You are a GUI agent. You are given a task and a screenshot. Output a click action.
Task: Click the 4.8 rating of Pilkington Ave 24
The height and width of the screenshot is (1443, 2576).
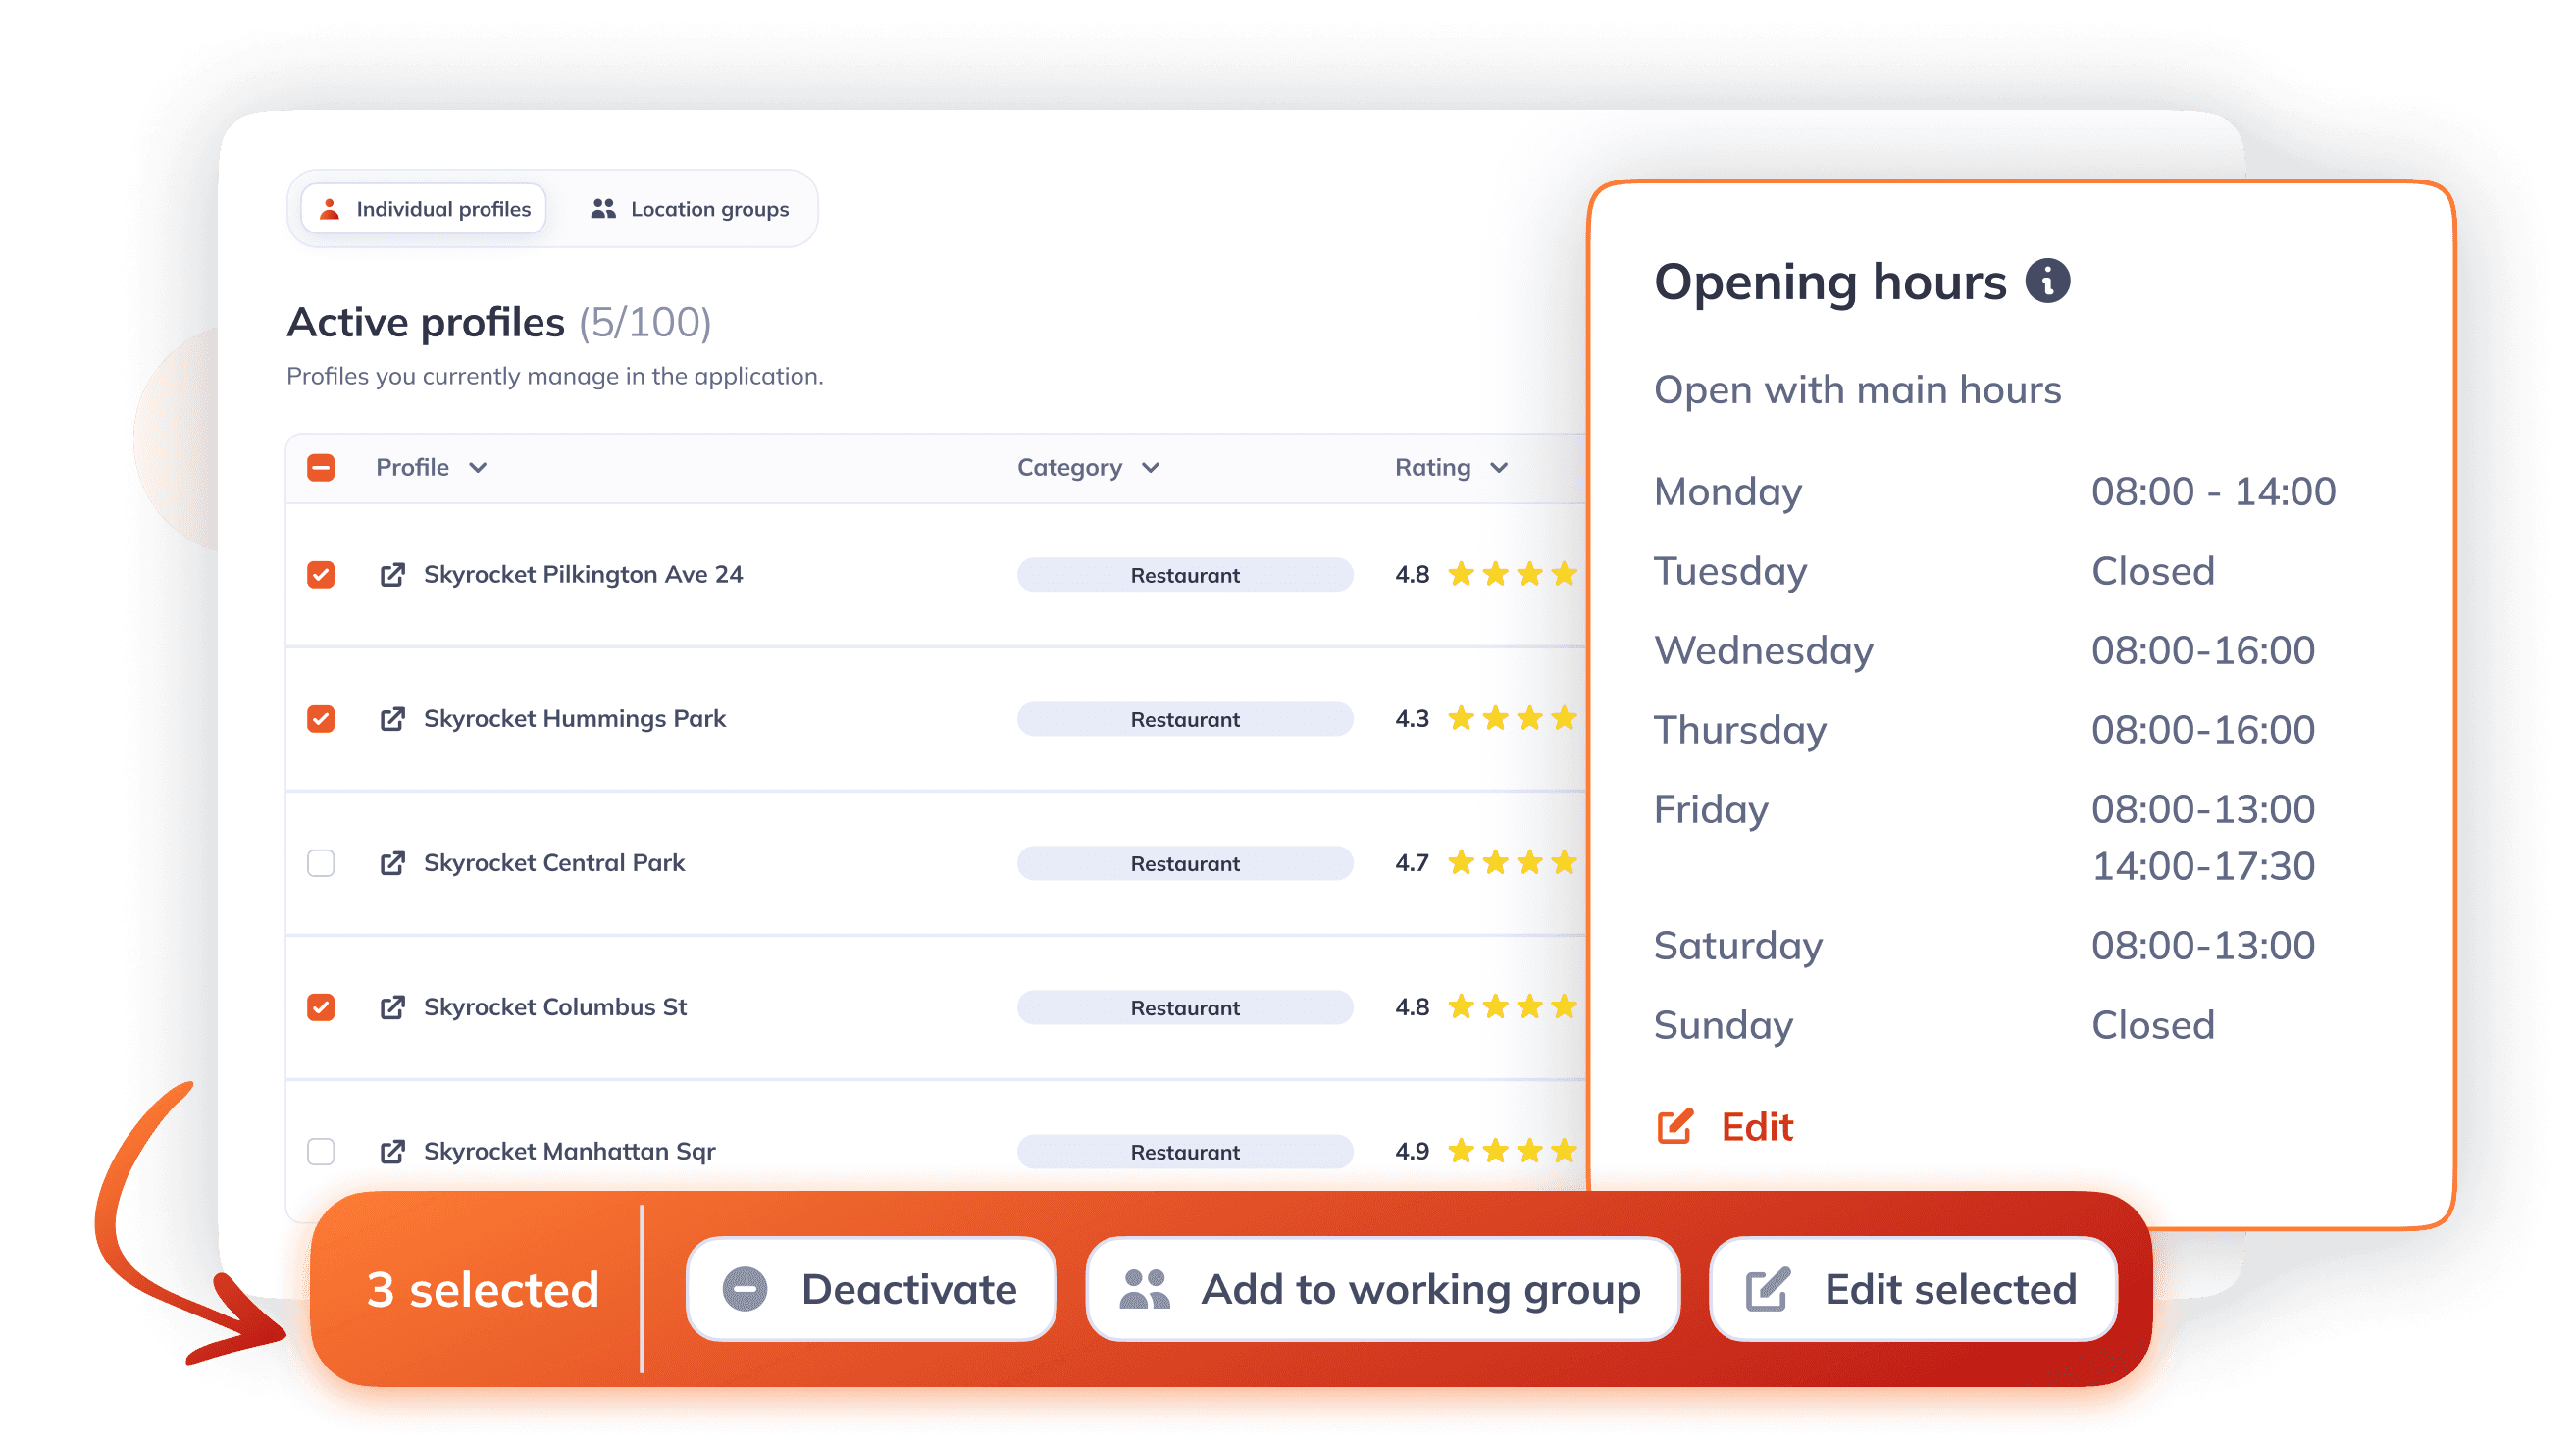pyautogui.click(x=1412, y=574)
